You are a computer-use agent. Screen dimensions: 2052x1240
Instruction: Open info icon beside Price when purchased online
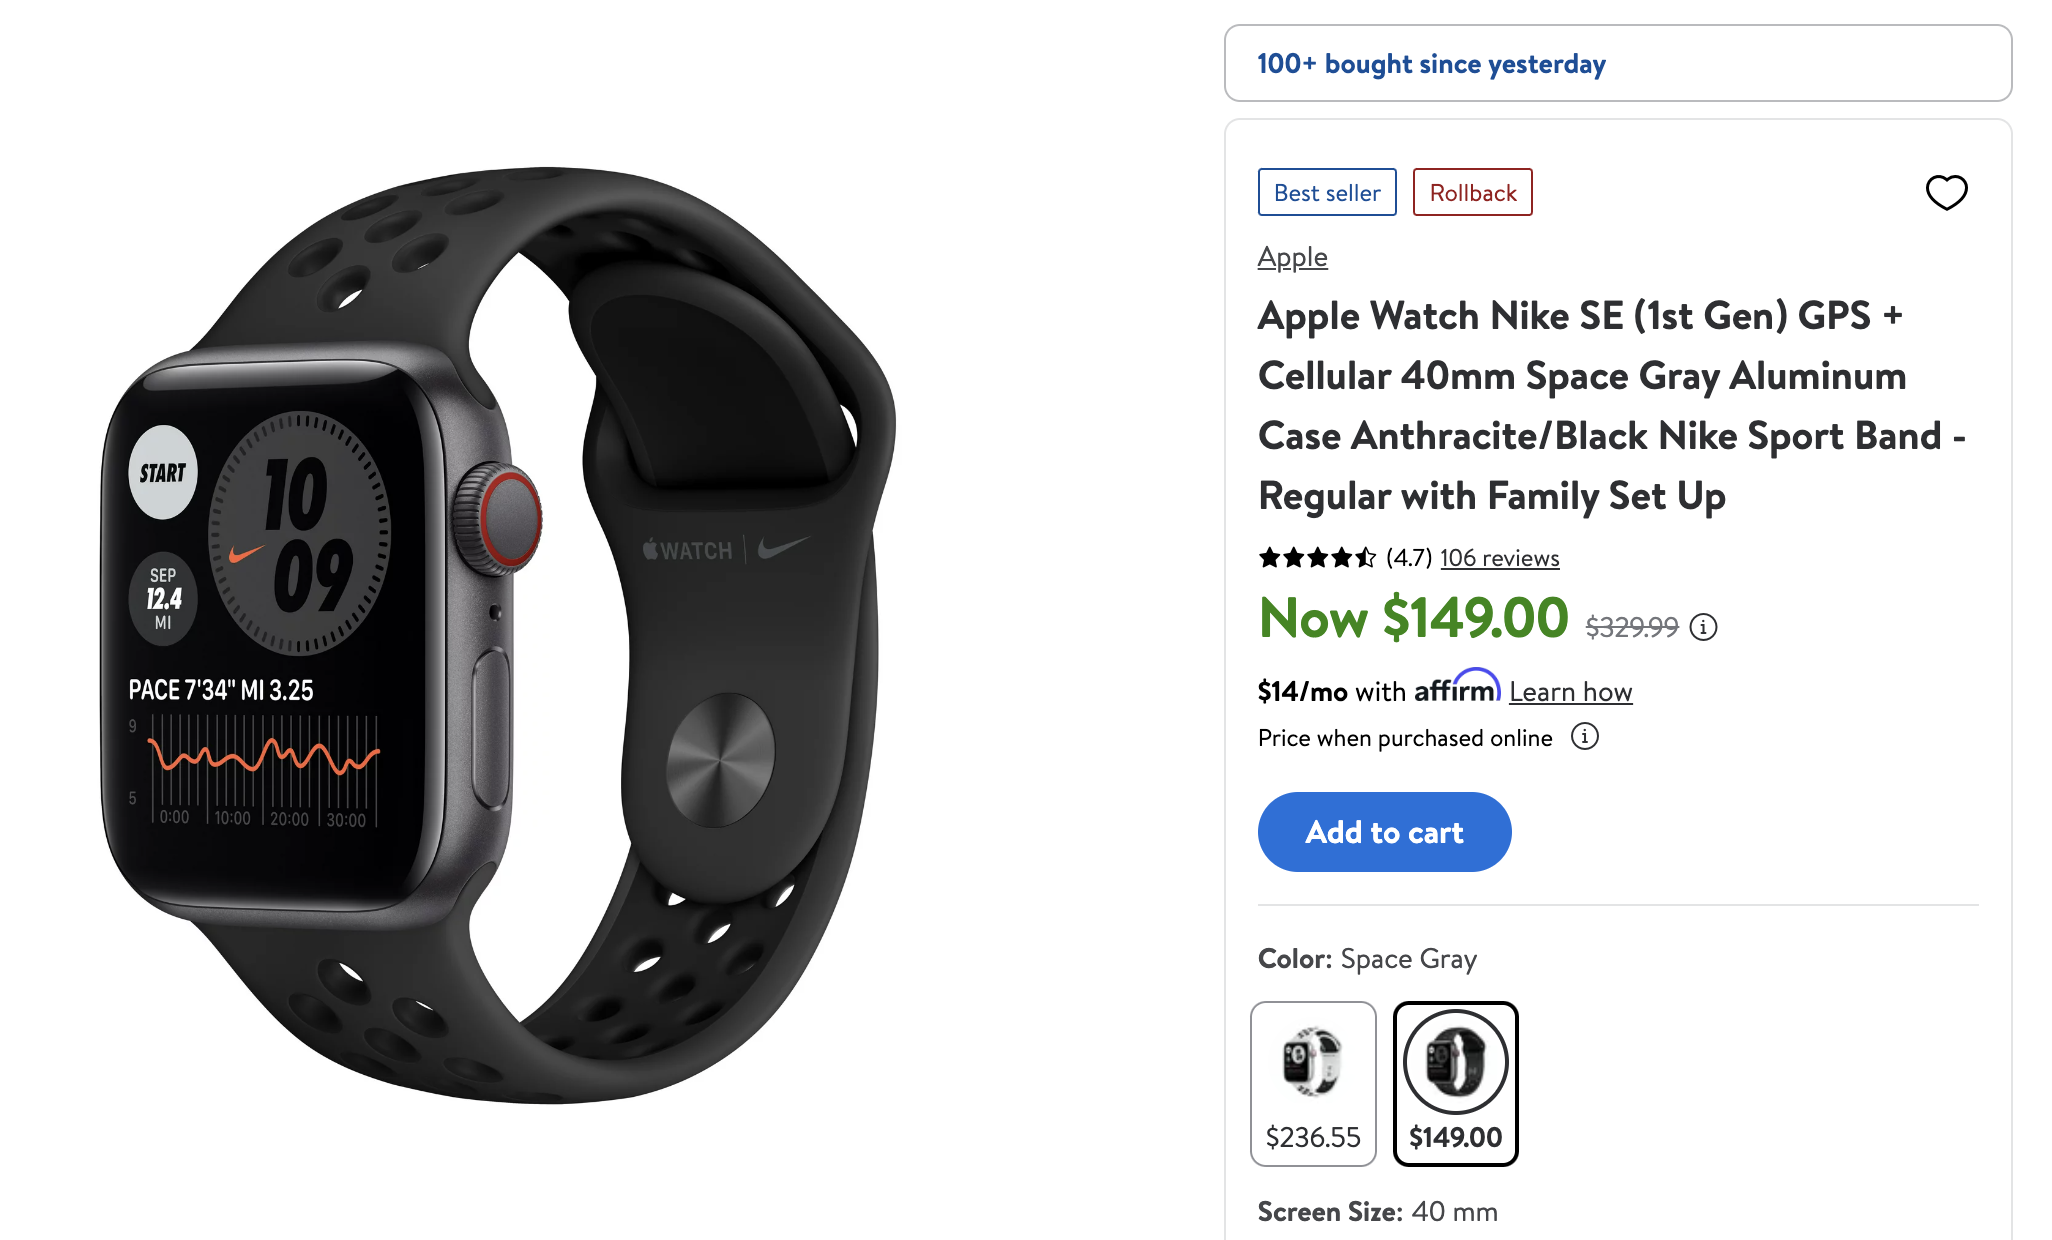click(x=1585, y=737)
